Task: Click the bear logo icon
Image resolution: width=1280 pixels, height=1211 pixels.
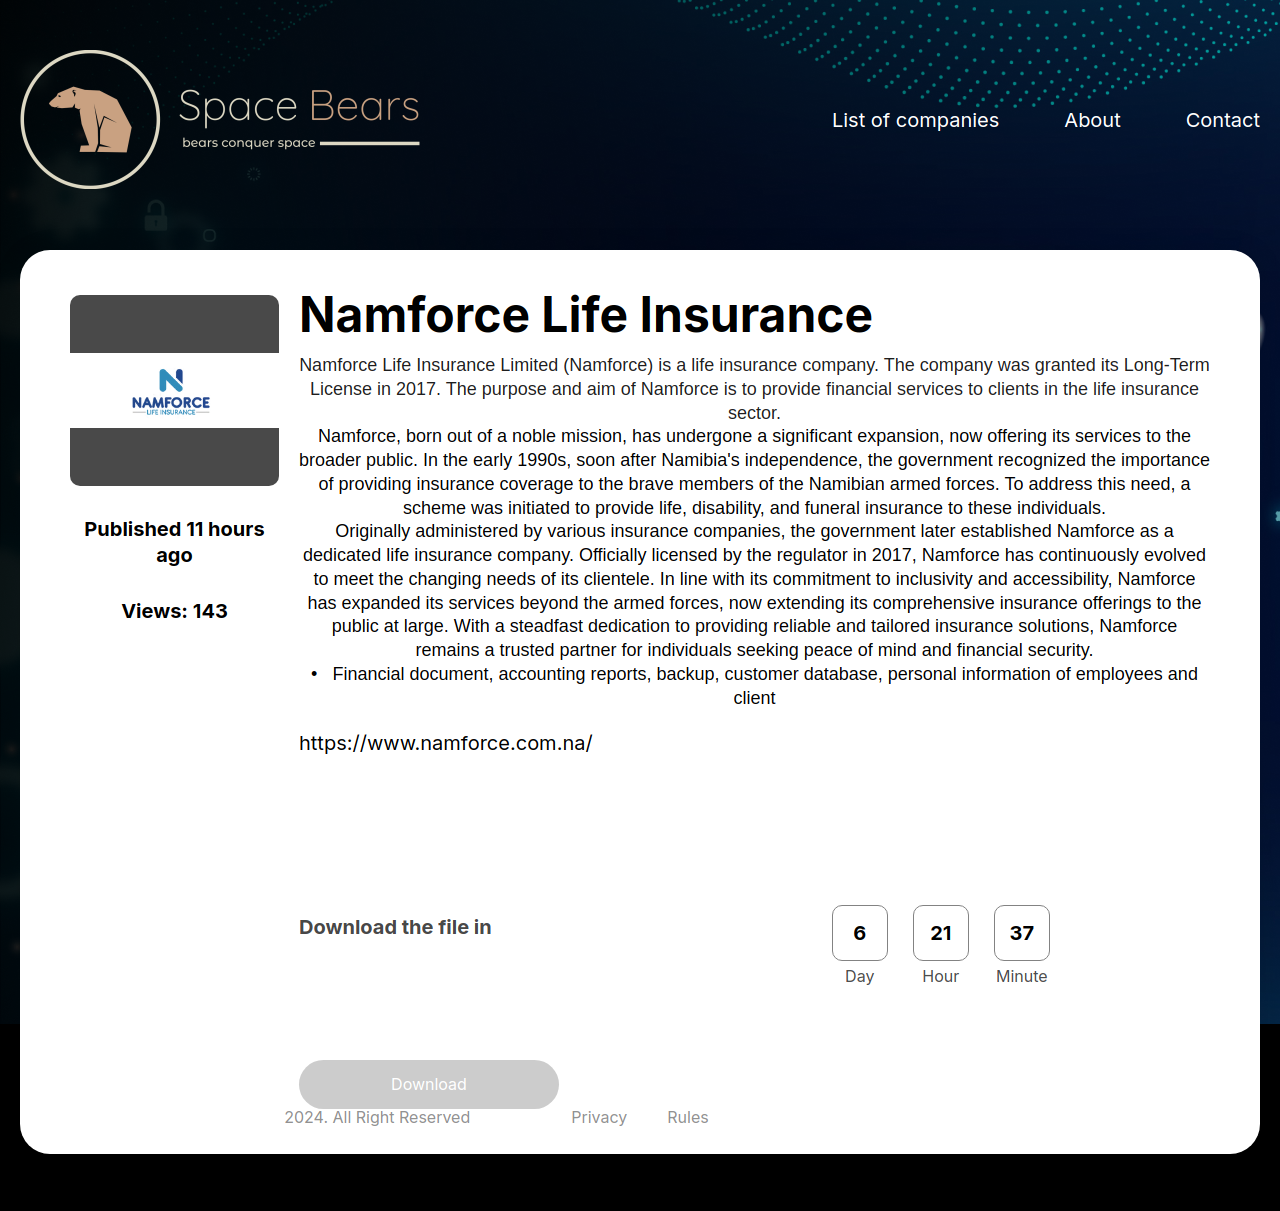Action: pos(90,119)
